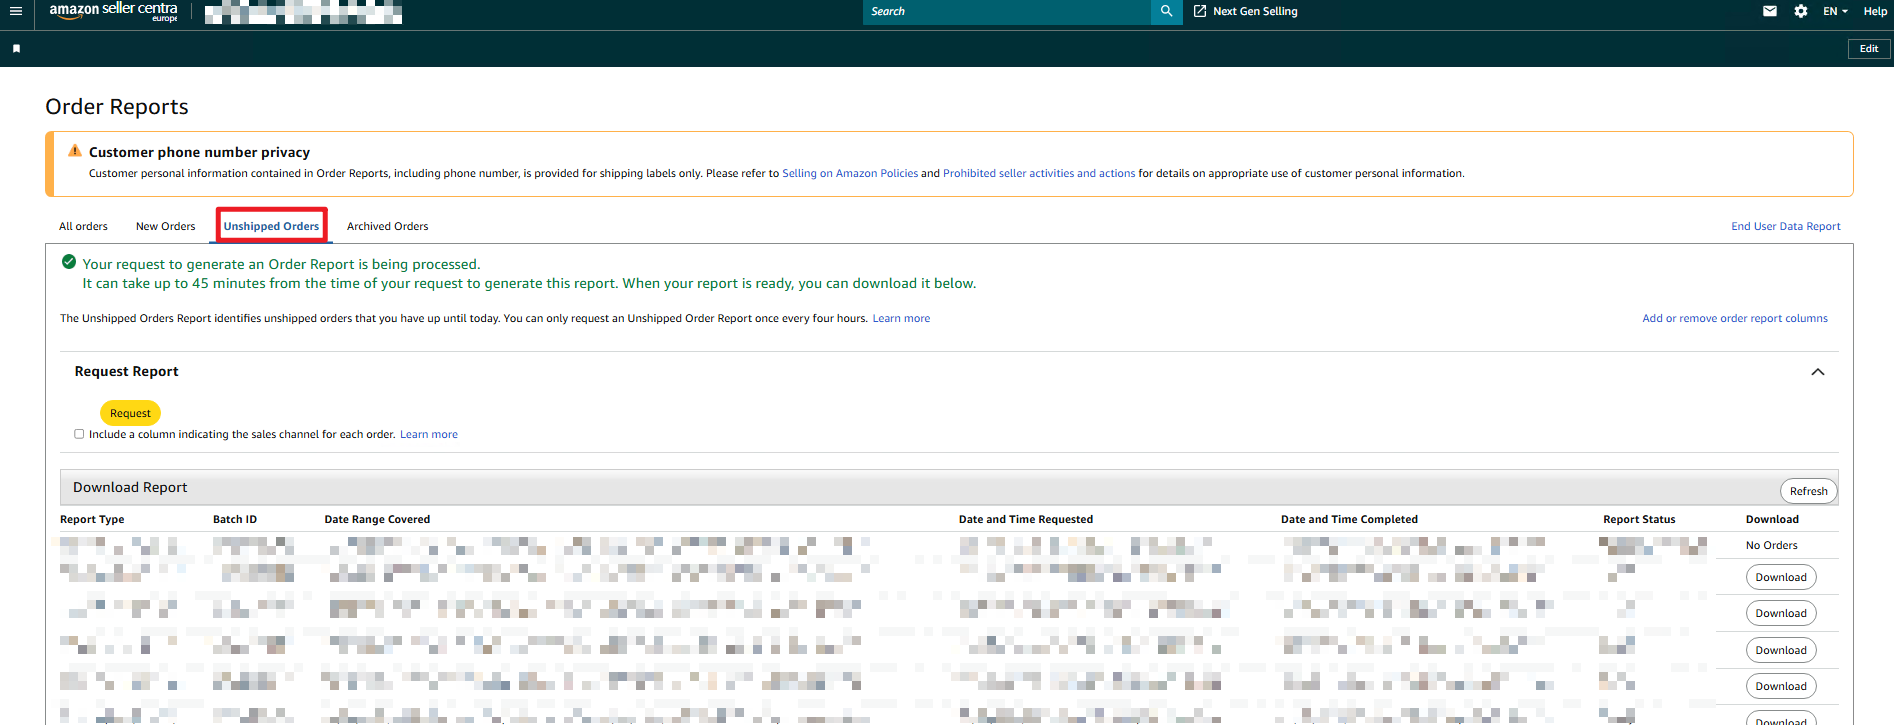Click the first Download button below No Orders

pos(1780,577)
